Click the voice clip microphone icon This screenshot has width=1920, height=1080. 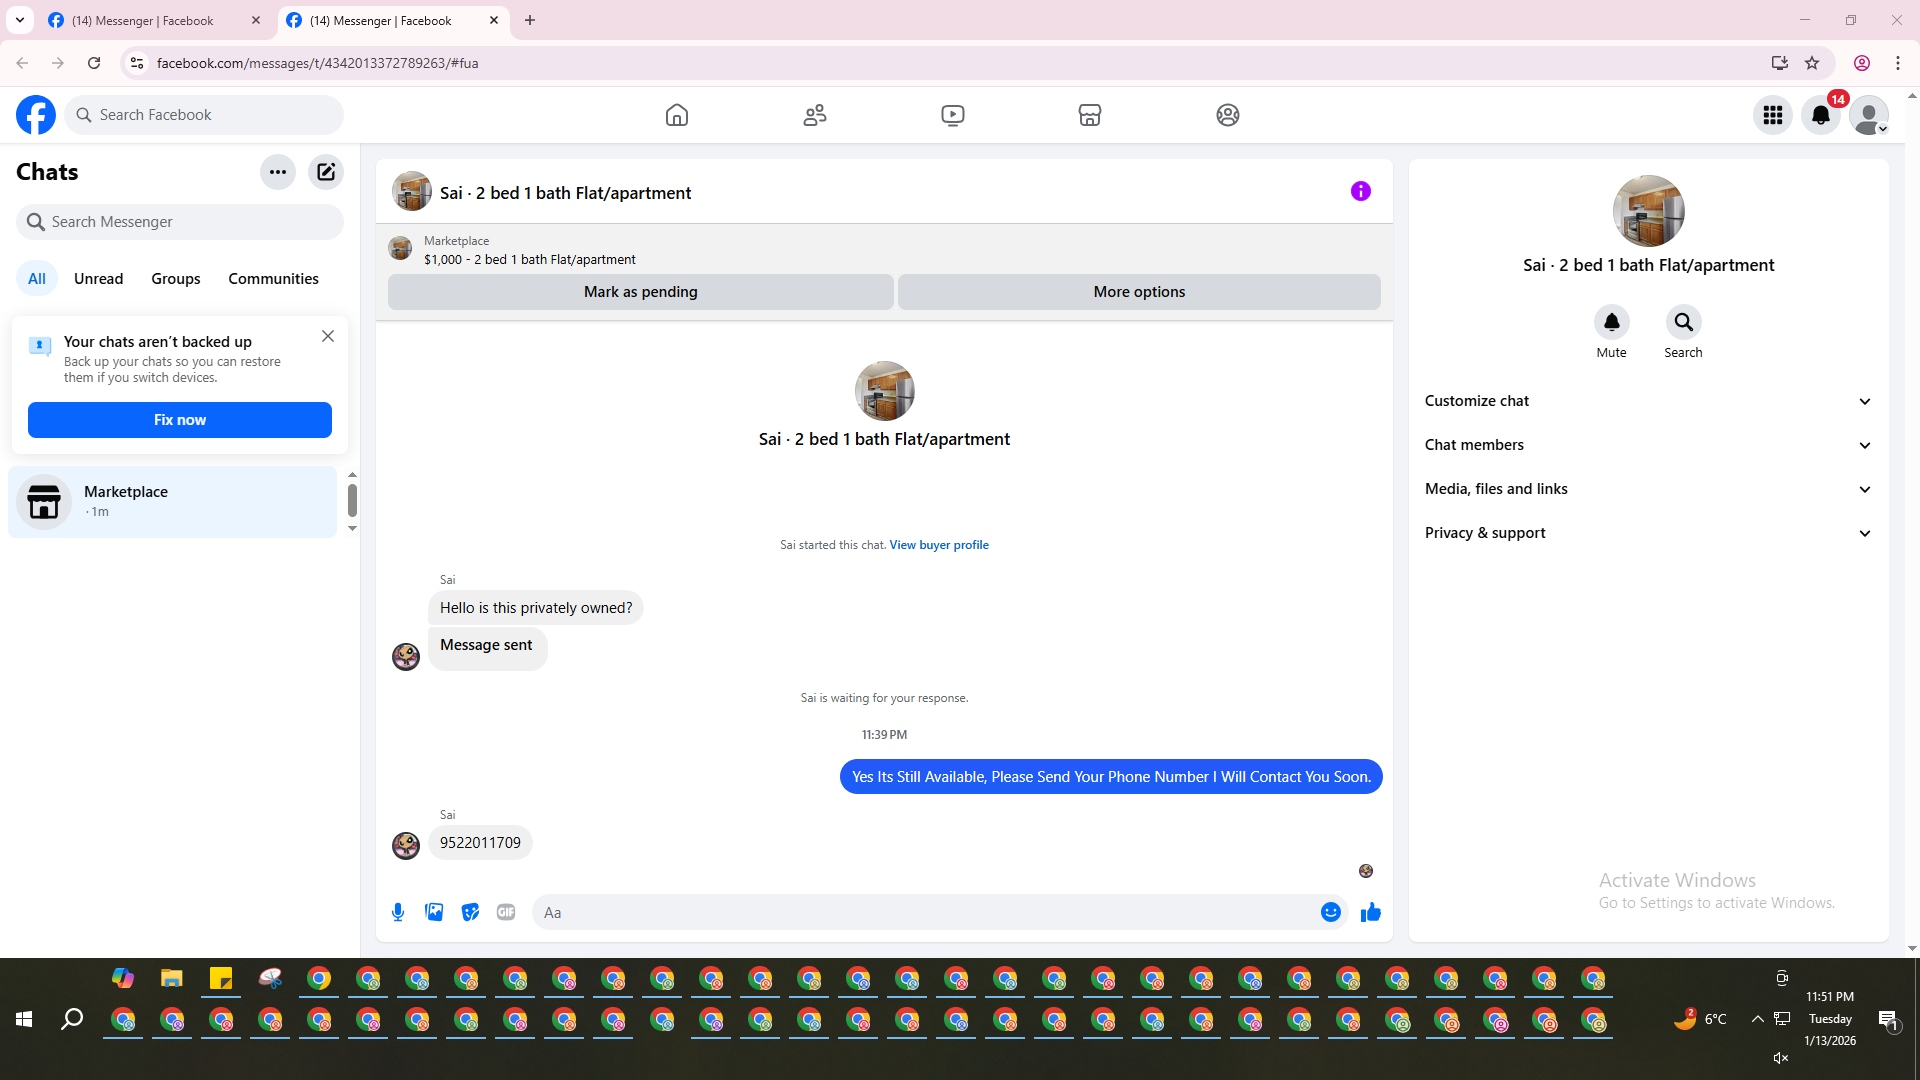(398, 912)
